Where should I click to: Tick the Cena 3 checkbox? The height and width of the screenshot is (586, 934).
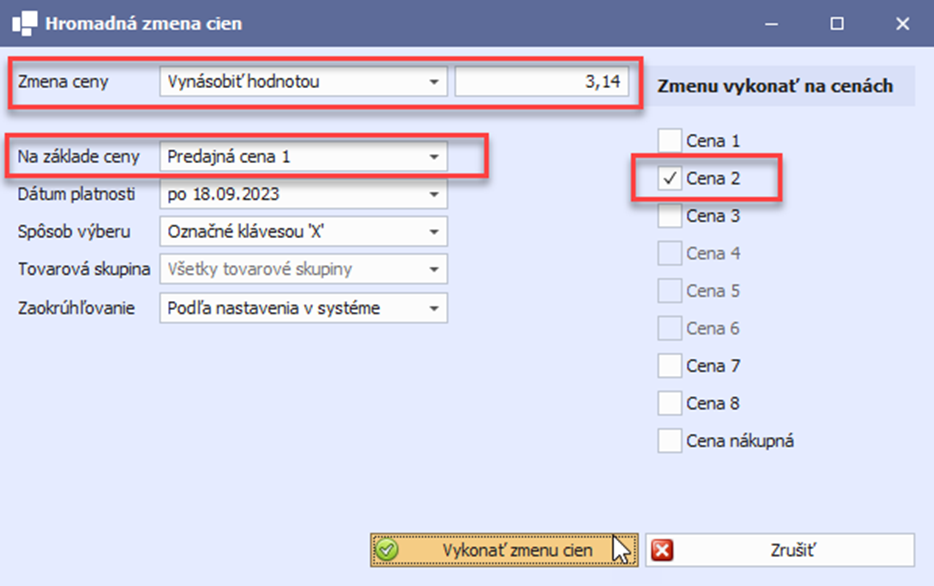(670, 216)
